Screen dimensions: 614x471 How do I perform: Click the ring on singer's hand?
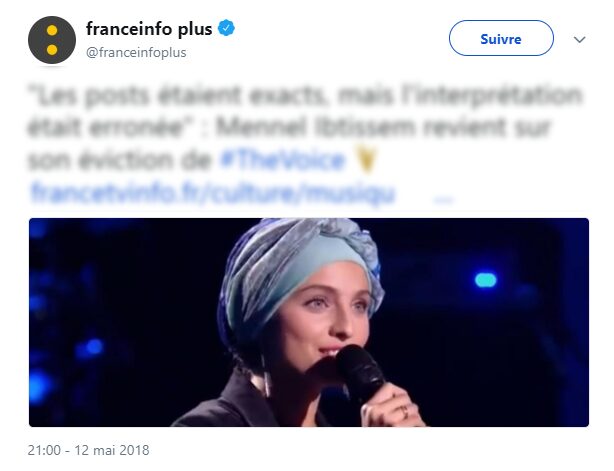click(x=405, y=411)
